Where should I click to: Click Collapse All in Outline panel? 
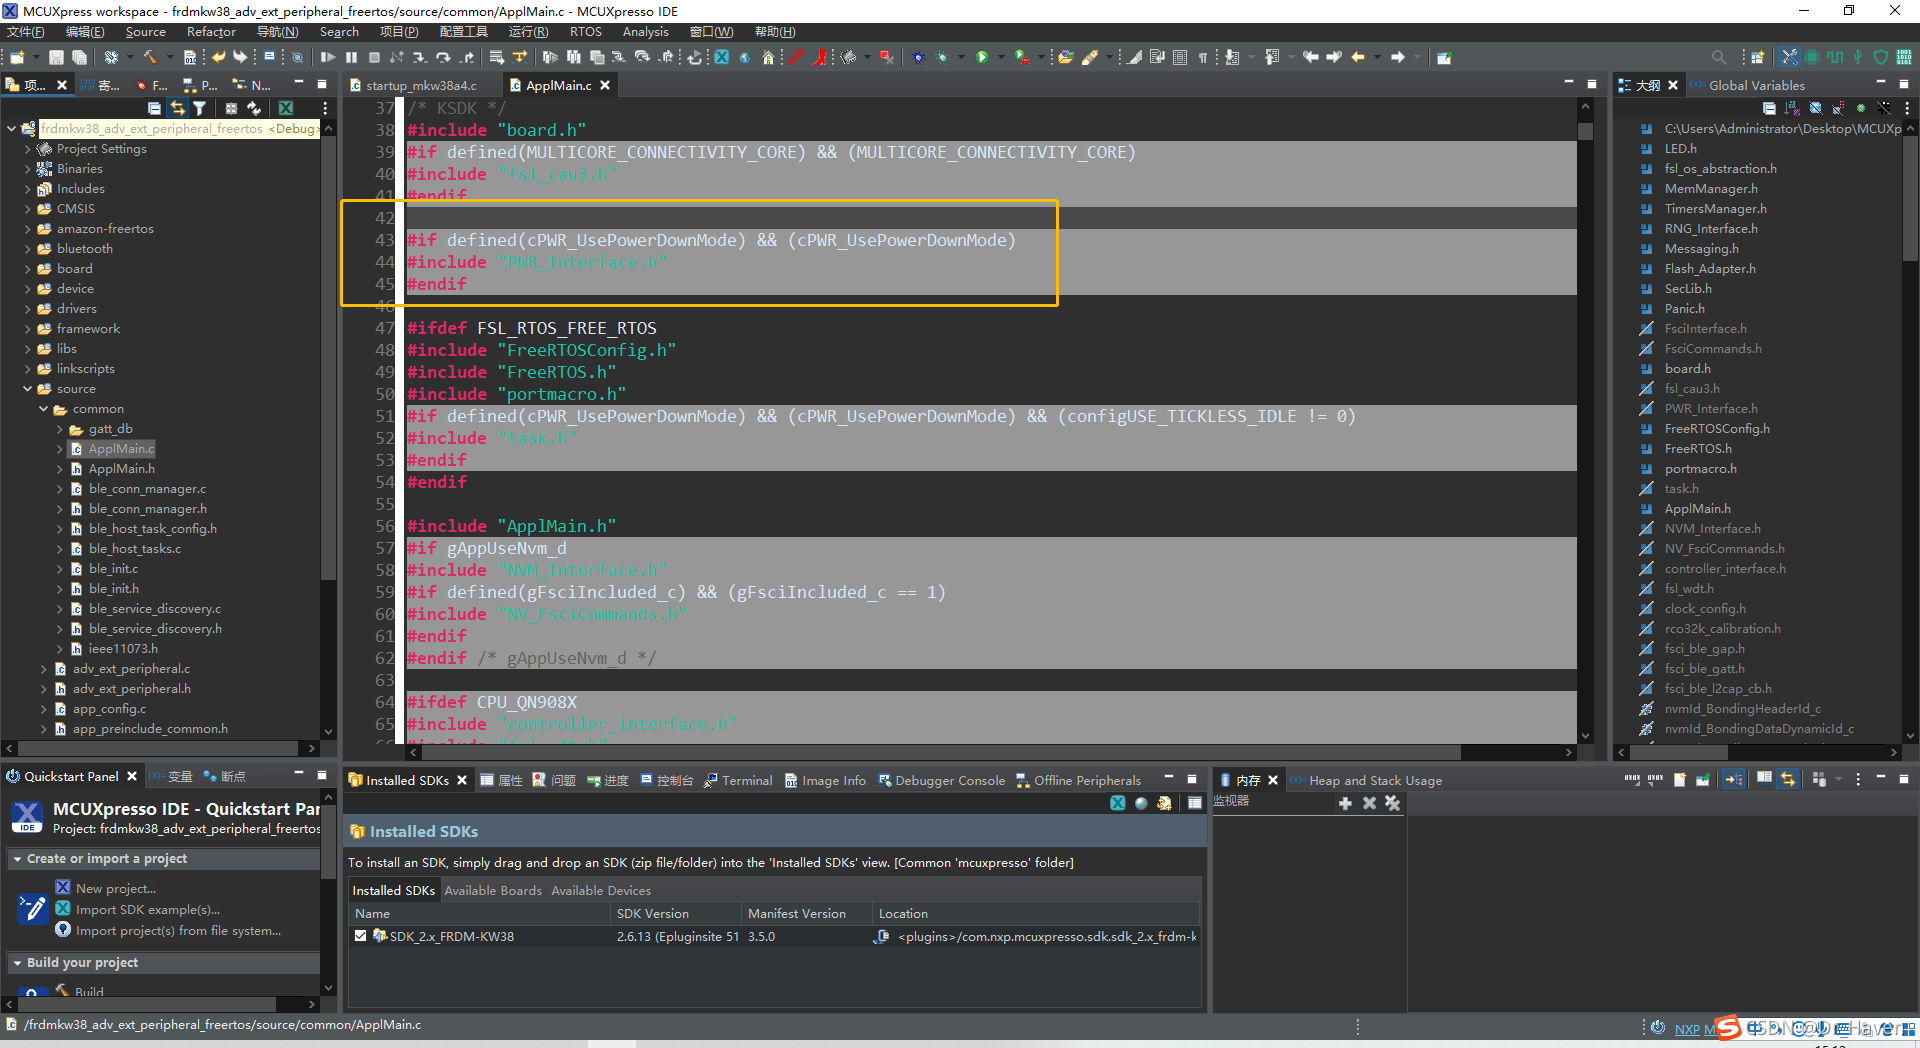1769,108
